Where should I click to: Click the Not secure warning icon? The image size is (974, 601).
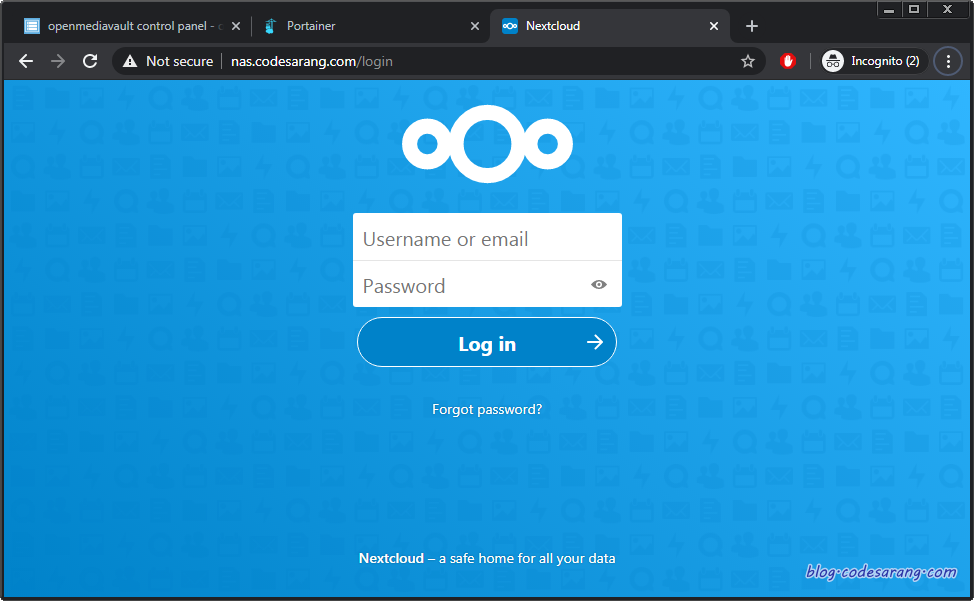[x=130, y=61]
